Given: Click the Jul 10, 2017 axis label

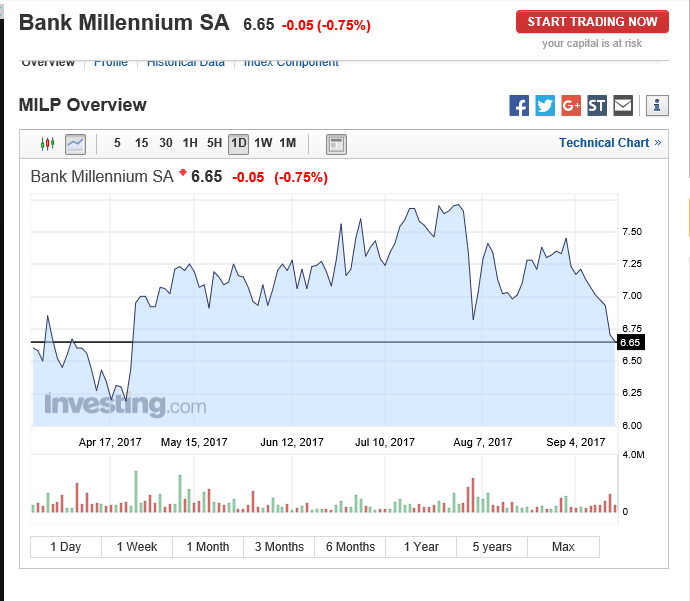Looking at the screenshot, I should (385, 442).
